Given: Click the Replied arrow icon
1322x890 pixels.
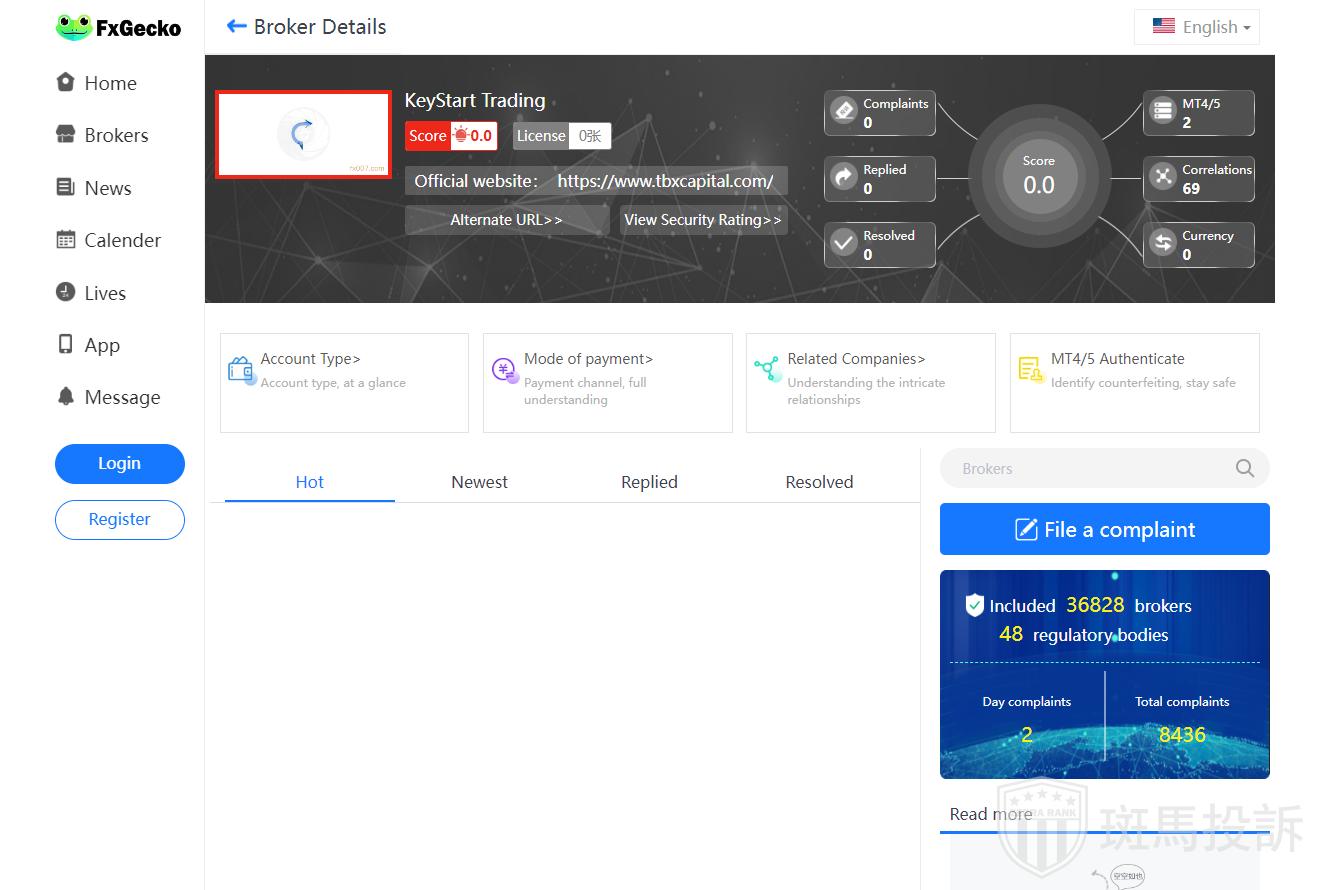Looking at the screenshot, I should 844,177.
